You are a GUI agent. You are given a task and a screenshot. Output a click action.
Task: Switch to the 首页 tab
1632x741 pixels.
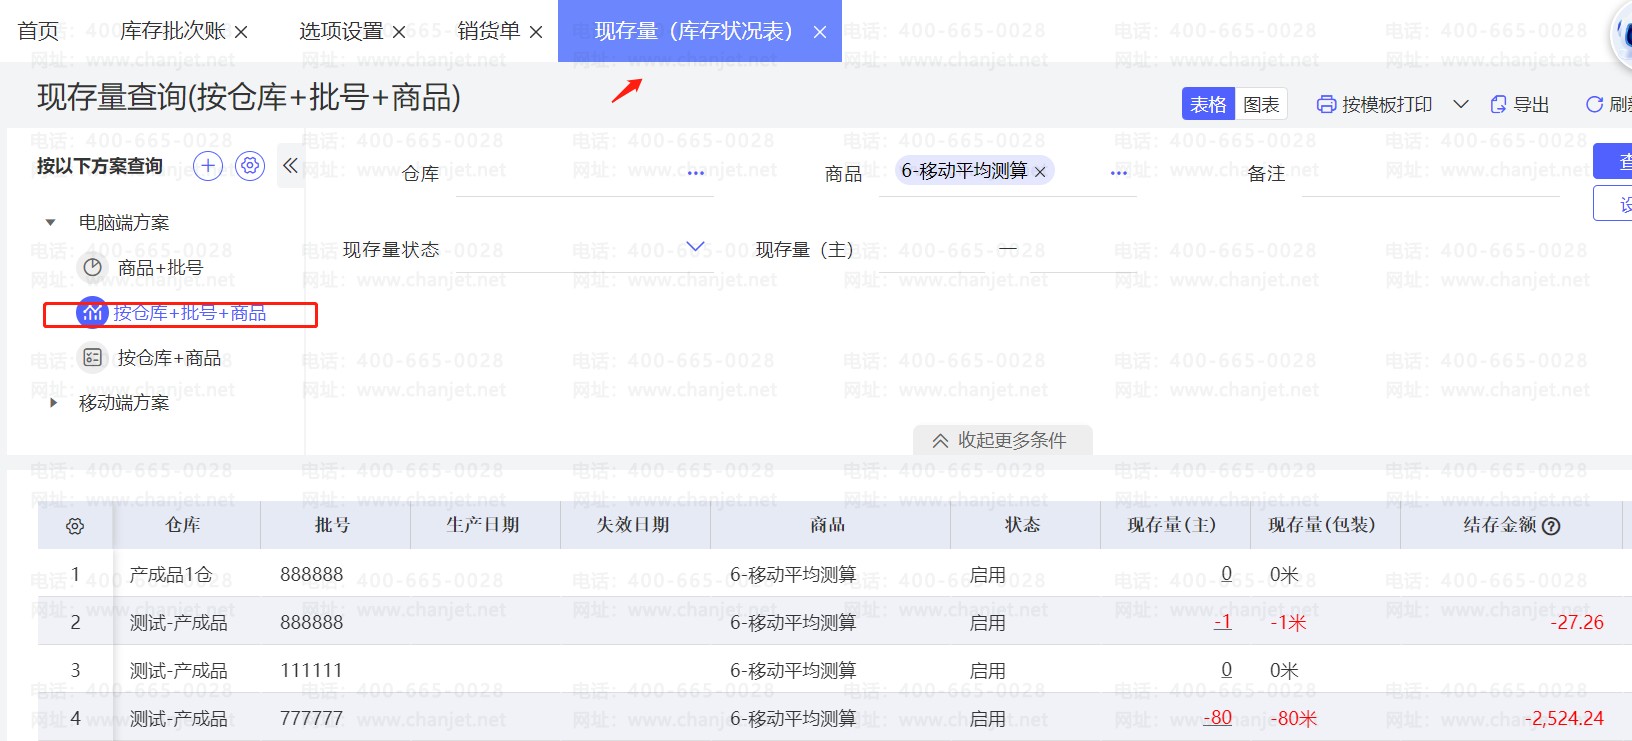click(38, 31)
